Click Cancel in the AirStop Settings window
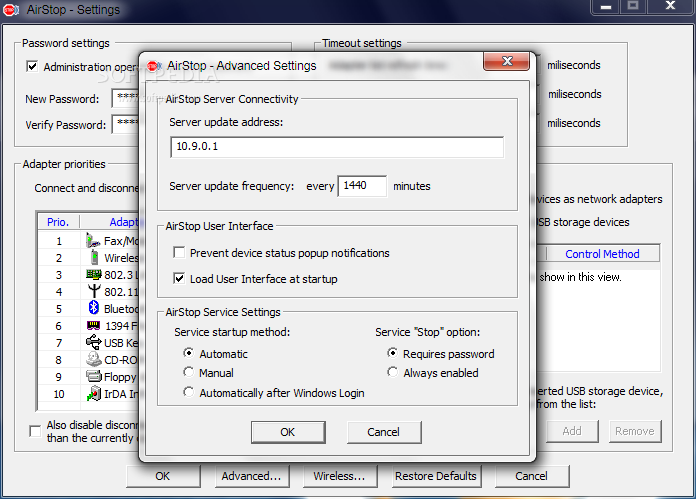Viewport: 696px width, 499px height. click(x=532, y=476)
